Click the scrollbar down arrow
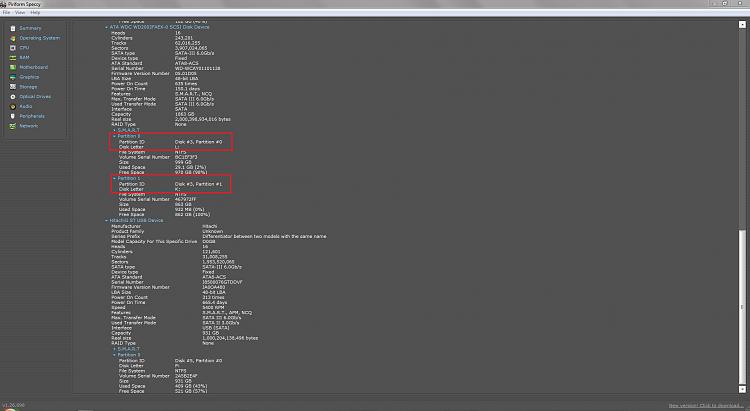Screen dimensions: 750x411 tap(742, 389)
